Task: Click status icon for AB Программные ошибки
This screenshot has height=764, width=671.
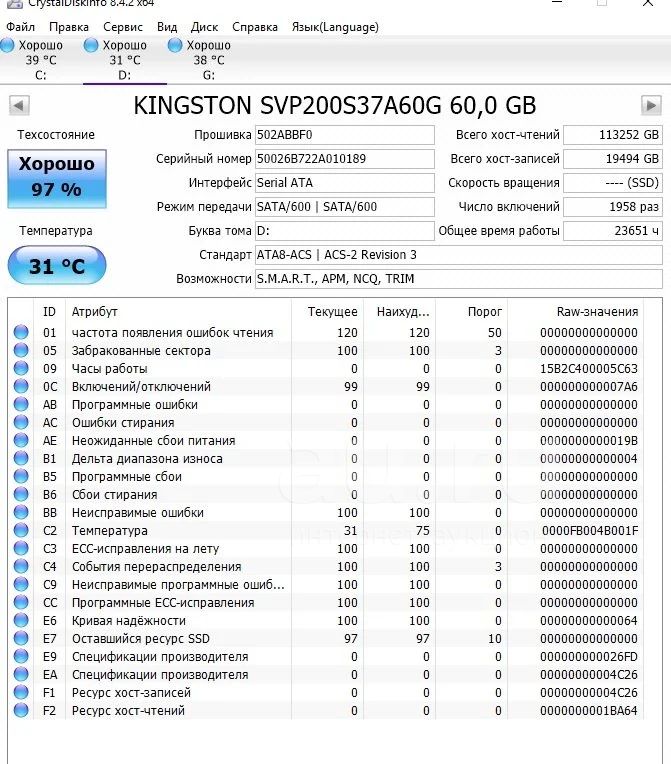Action: [21, 404]
